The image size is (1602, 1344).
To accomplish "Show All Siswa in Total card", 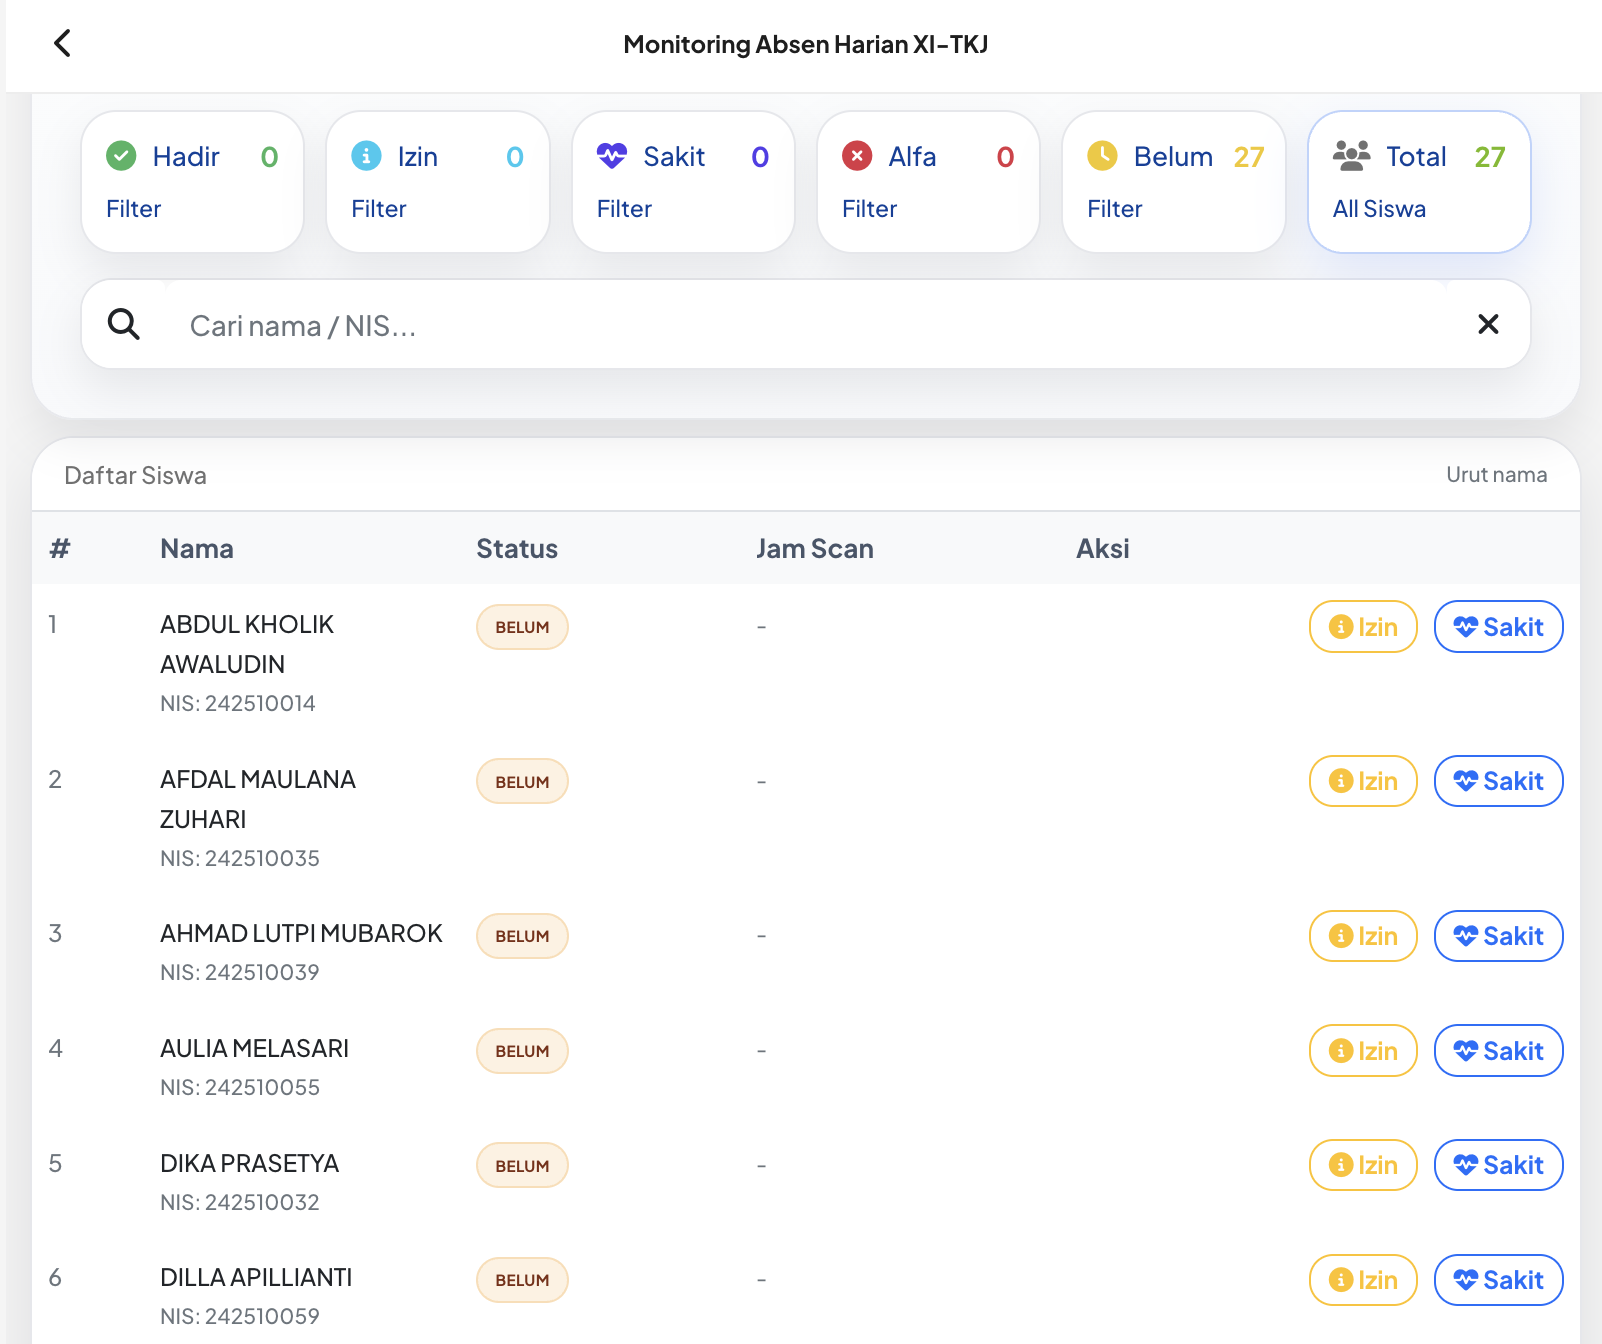I will point(1379,209).
